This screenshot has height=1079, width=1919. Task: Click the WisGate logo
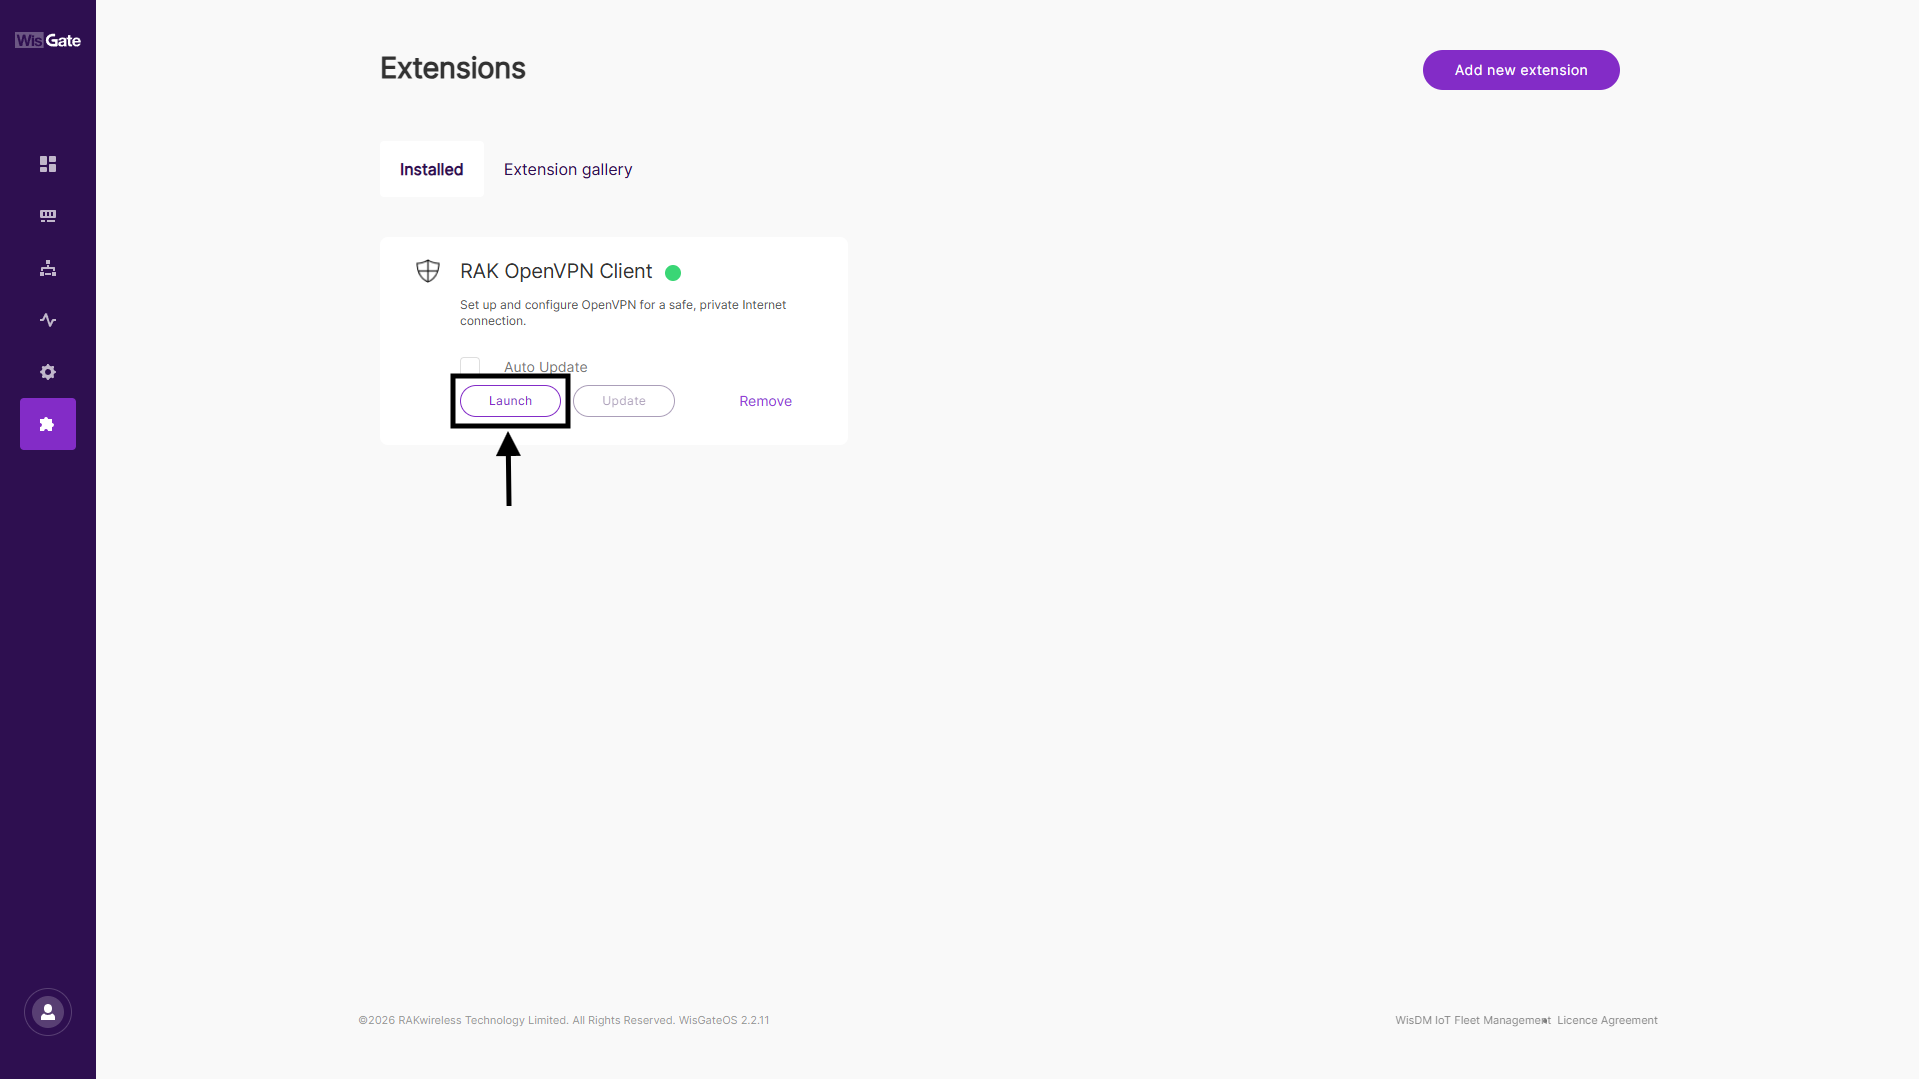tap(48, 40)
